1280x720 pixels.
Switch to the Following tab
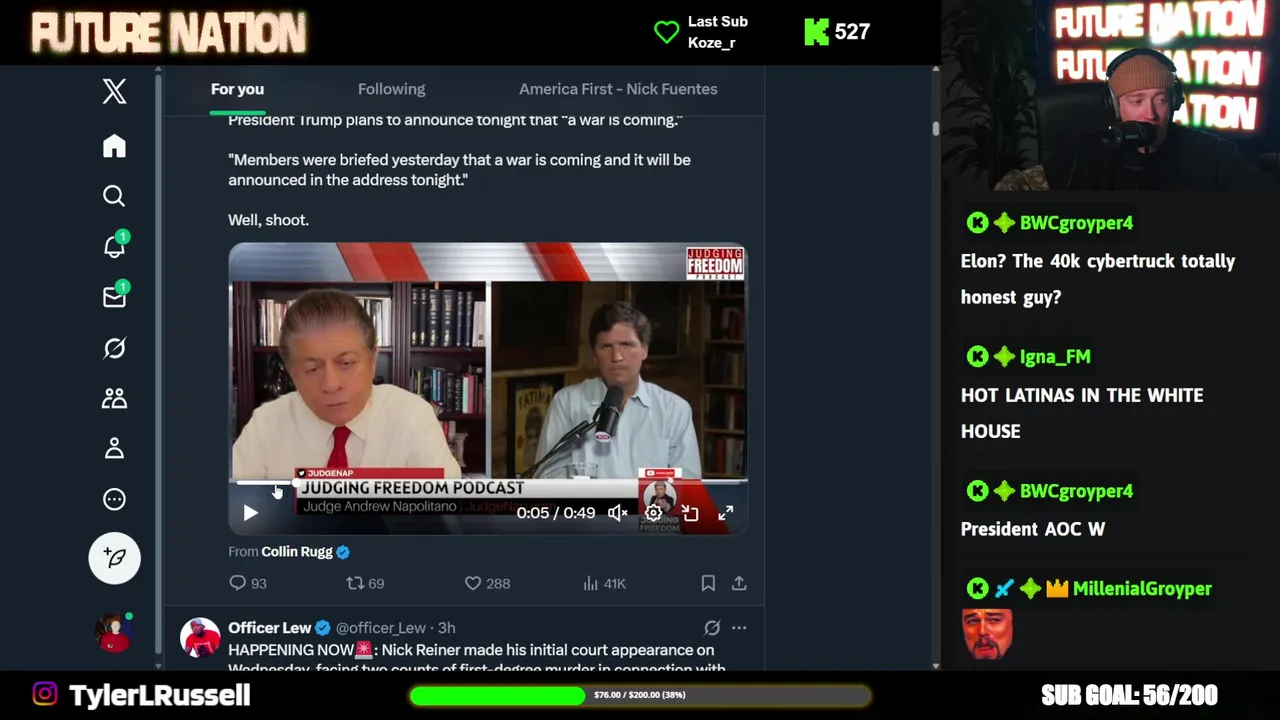392,89
